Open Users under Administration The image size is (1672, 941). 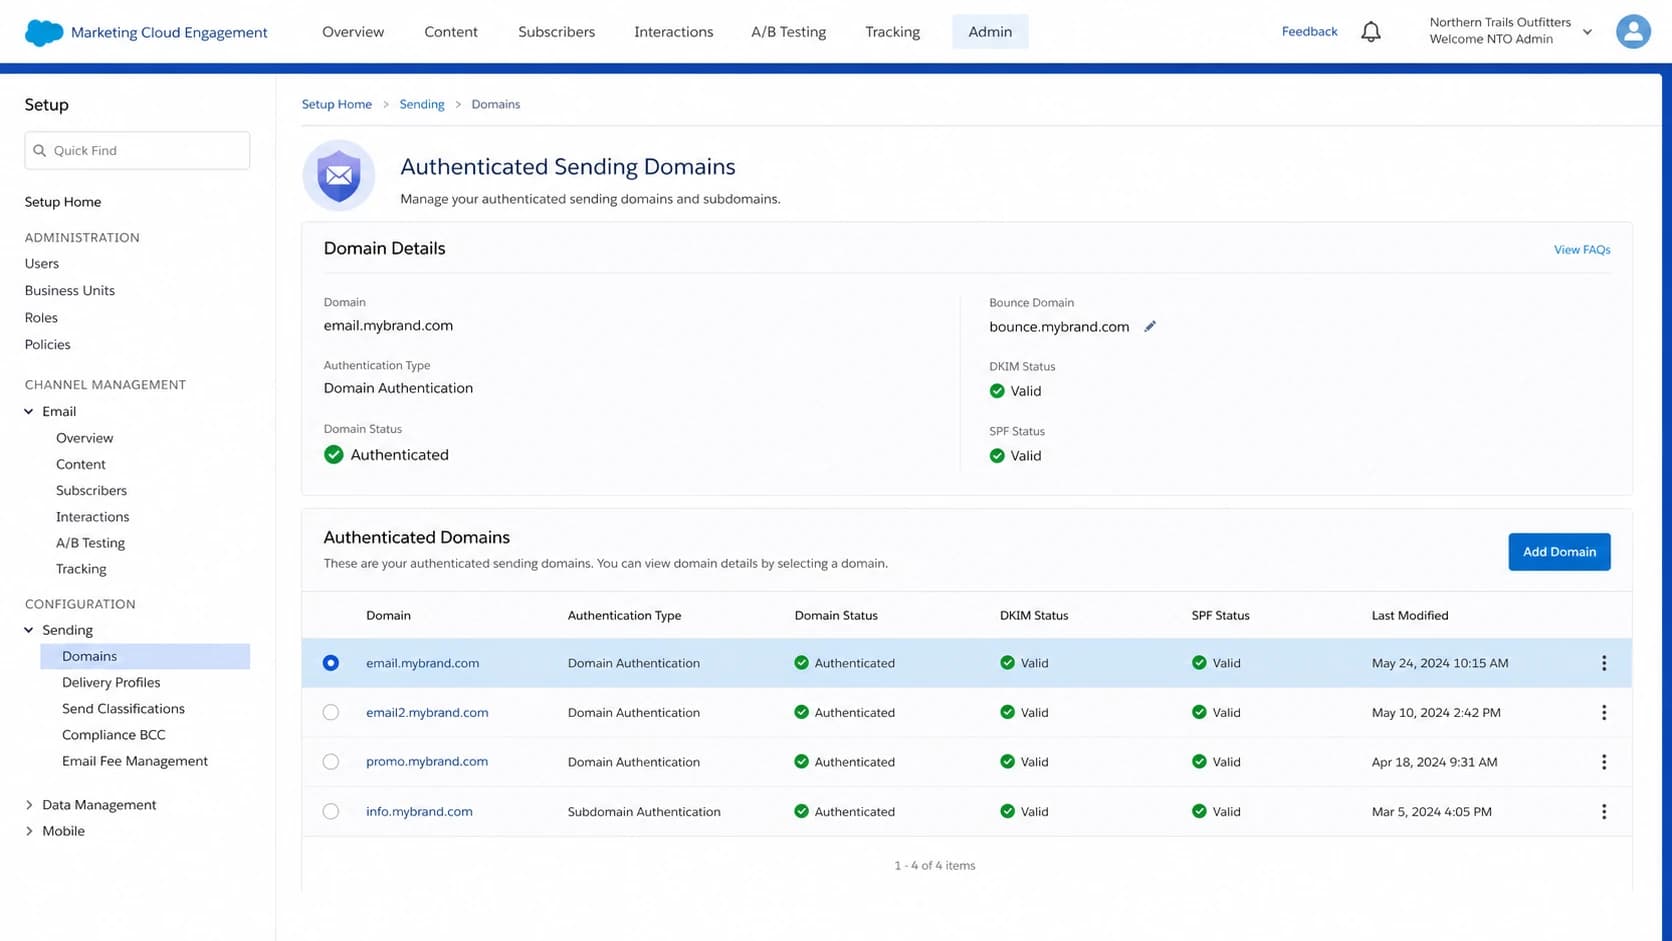(42, 264)
